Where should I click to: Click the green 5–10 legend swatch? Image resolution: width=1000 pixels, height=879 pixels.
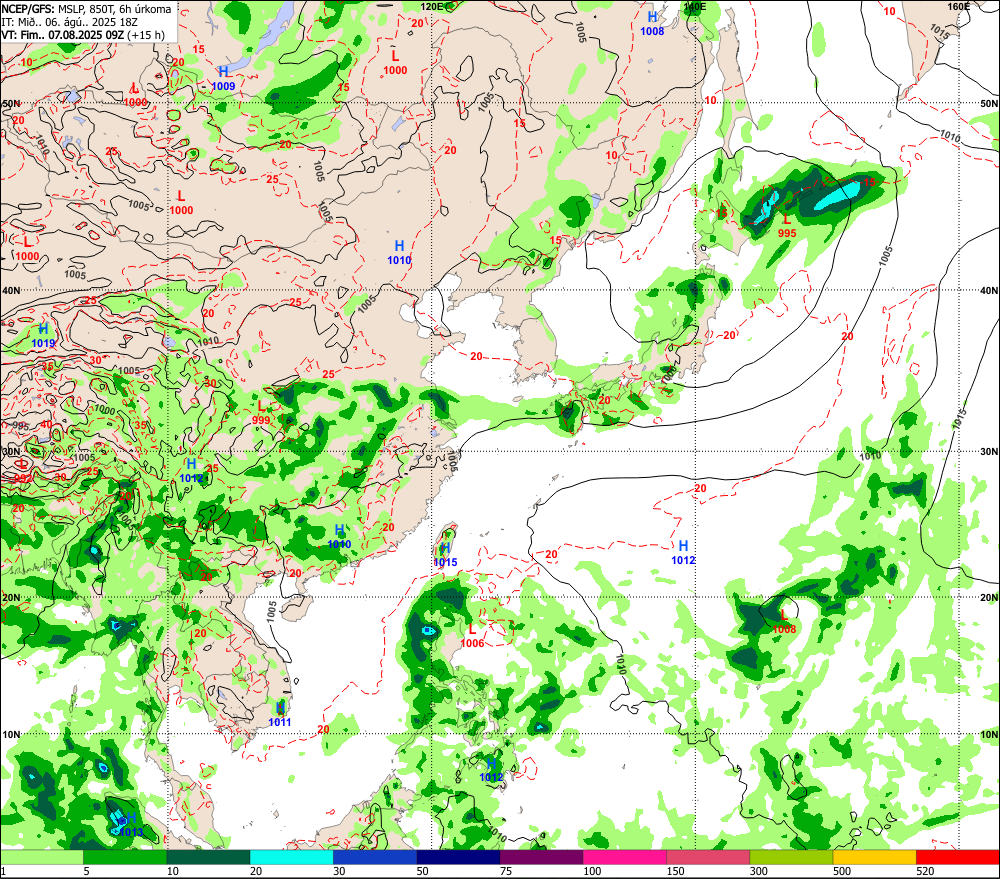pyautogui.click(x=125, y=857)
